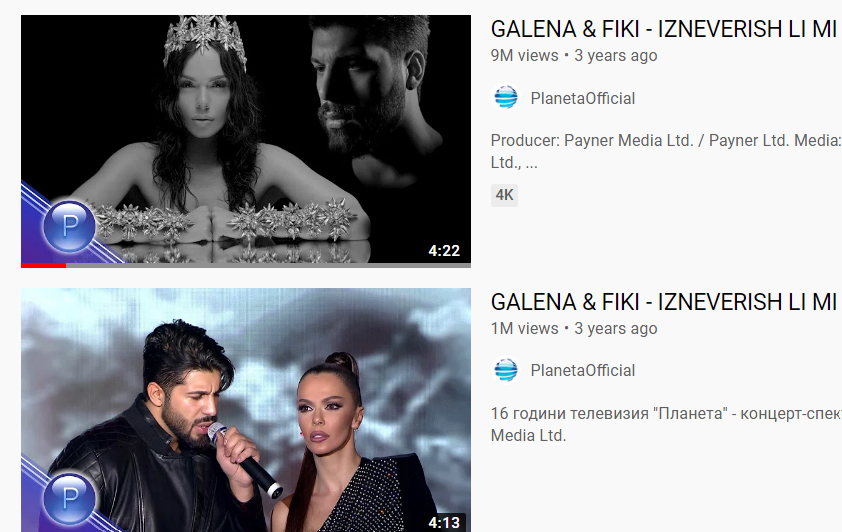Click PlanetaOfficial channel avatar on second video
This screenshot has height=532, width=842.
point(506,370)
